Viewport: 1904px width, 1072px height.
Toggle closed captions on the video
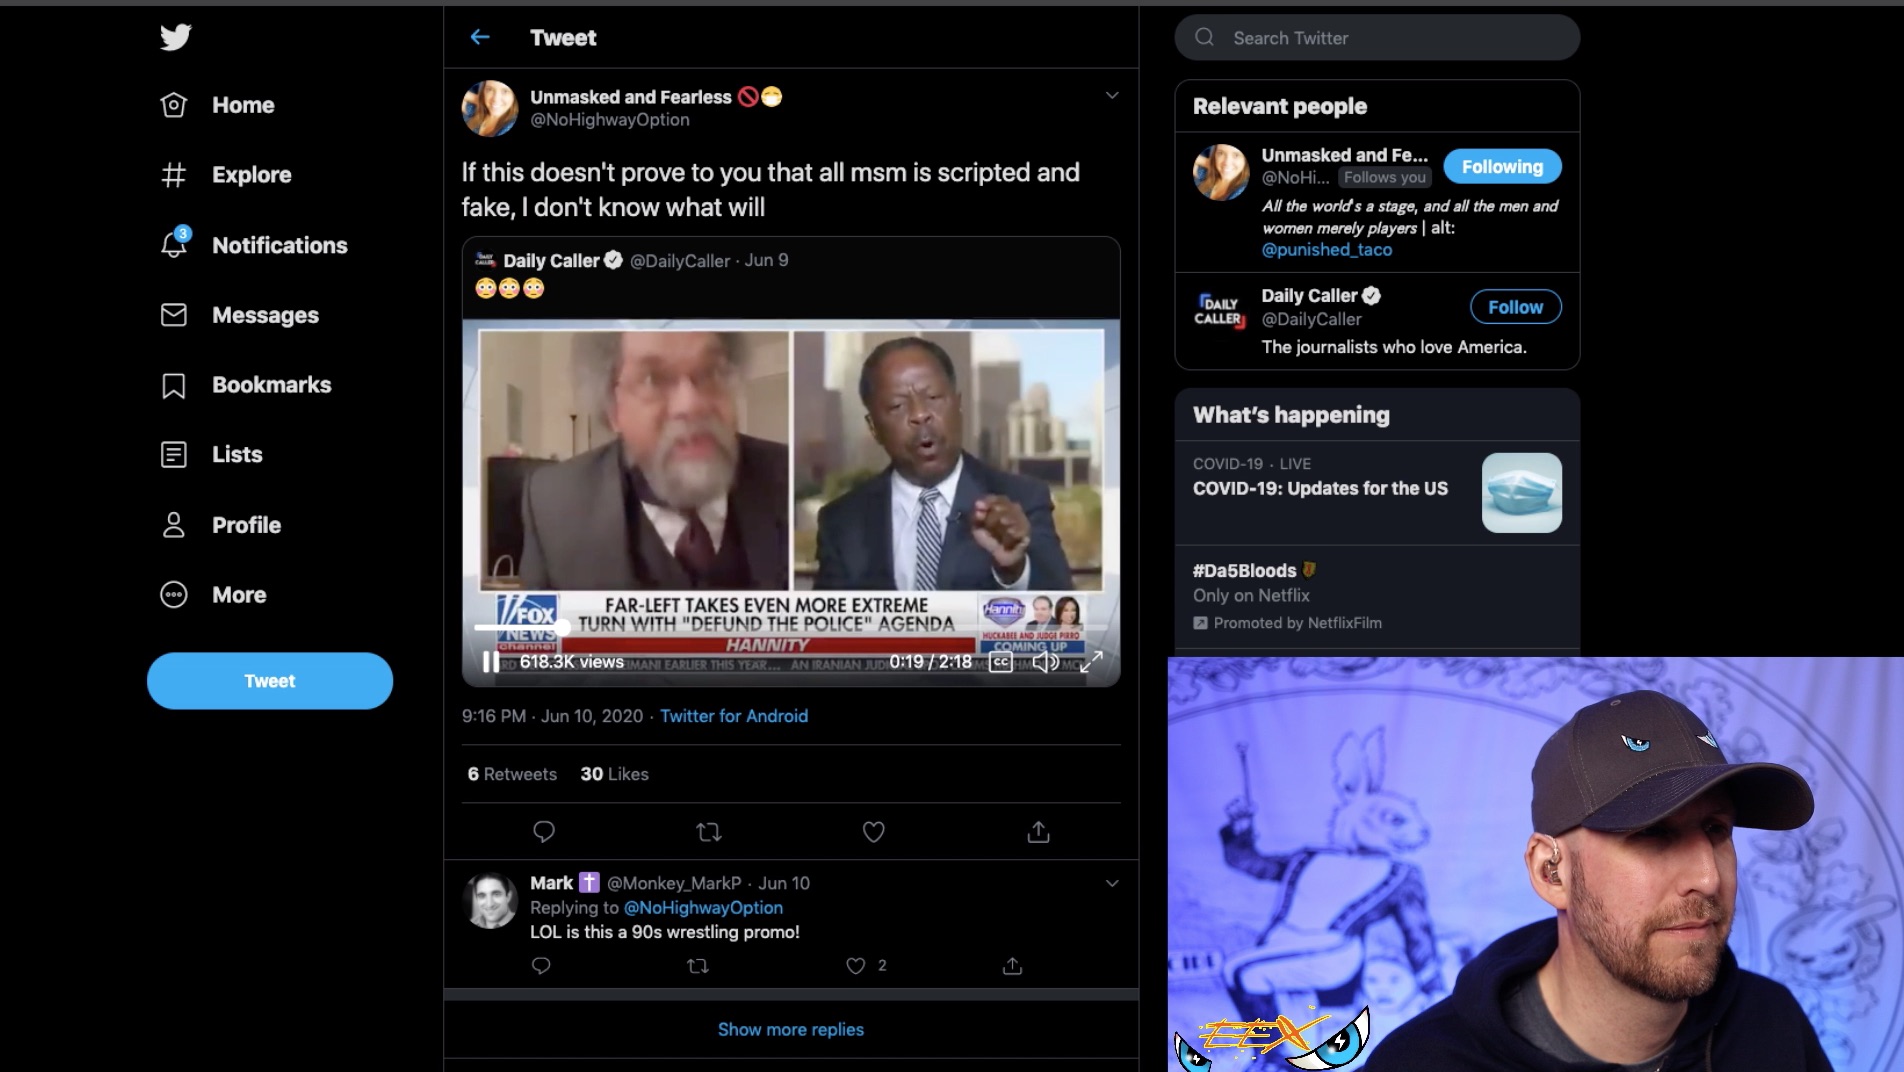pyautogui.click(x=1000, y=661)
